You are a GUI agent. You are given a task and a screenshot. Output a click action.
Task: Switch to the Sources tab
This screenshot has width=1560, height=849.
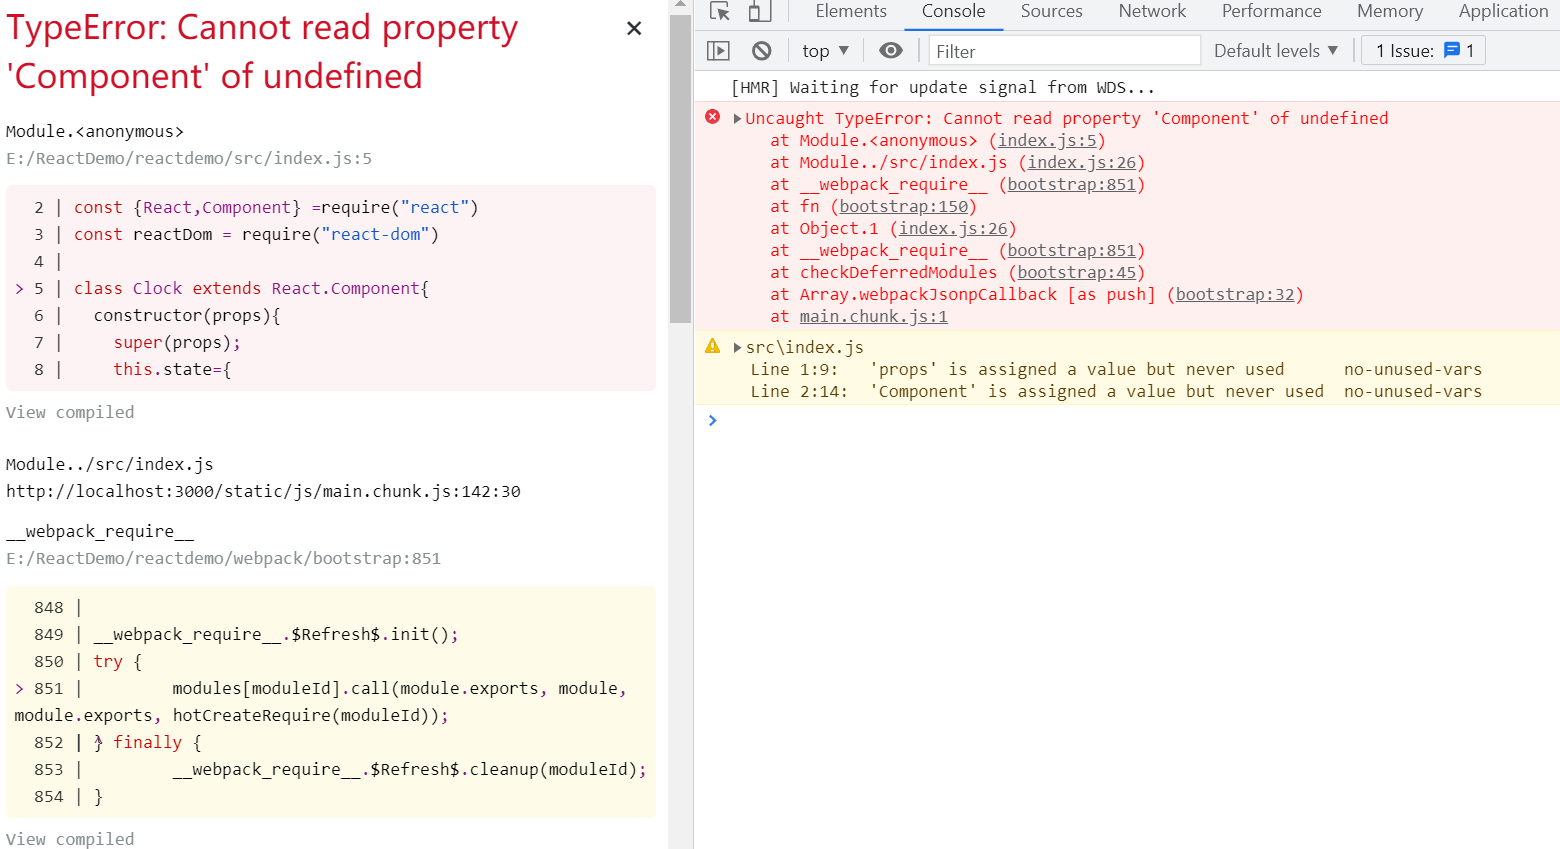coord(1051,11)
